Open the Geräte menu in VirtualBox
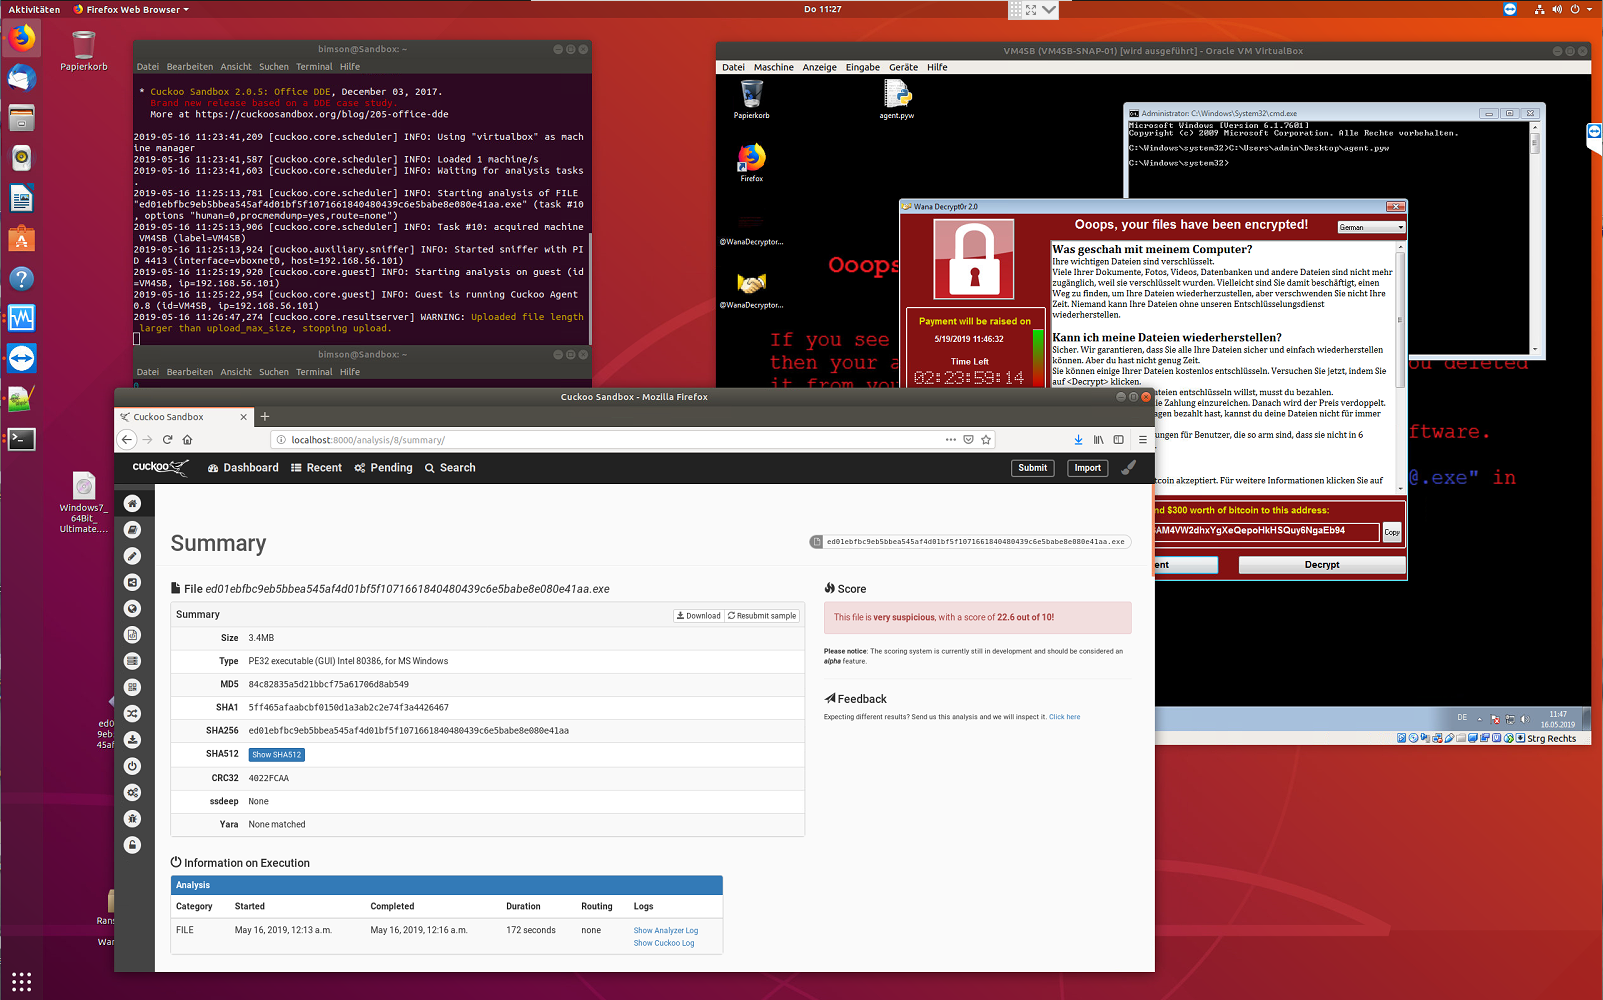Screen dimensions: 1603x1000 point(904,67)
